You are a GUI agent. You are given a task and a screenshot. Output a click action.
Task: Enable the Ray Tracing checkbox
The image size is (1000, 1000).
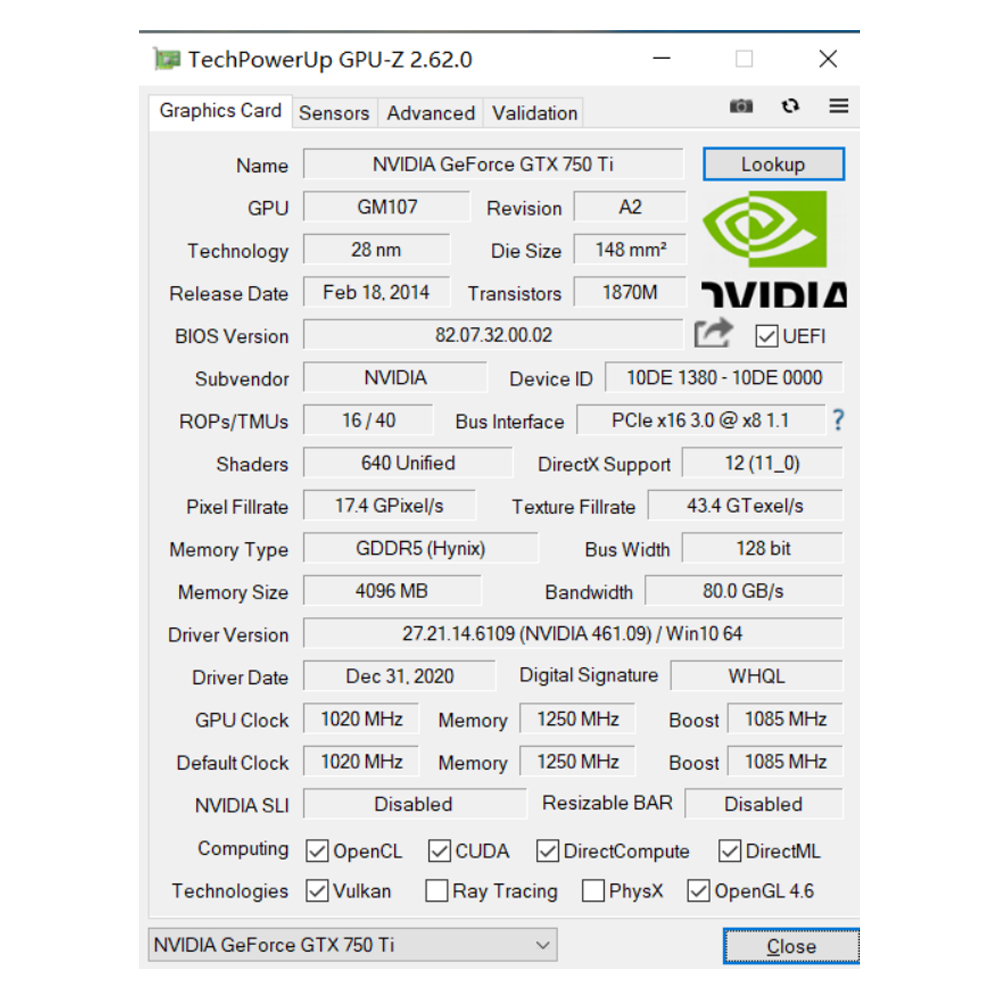click(436, 891)
